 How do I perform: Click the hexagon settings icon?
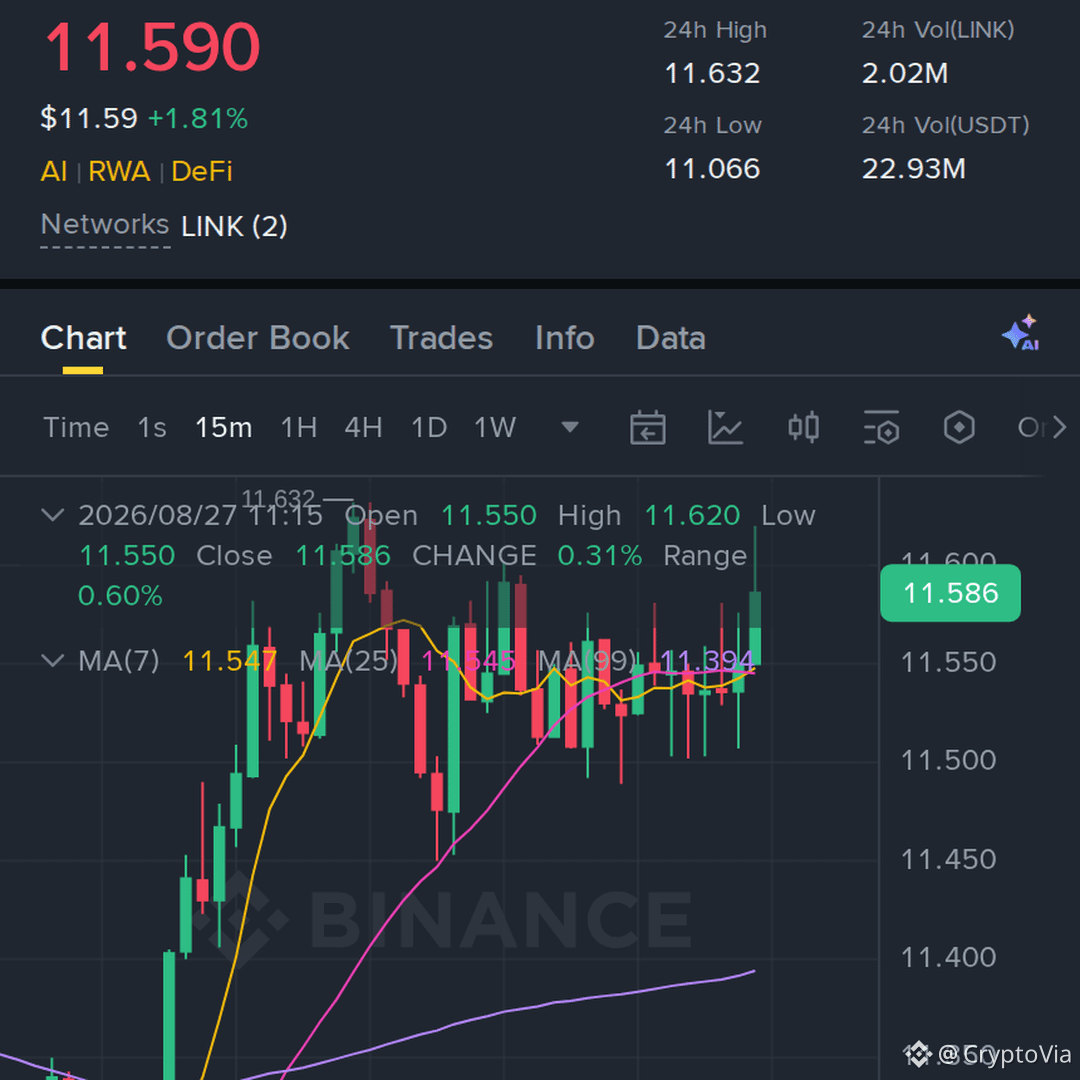(x=959, y=428)
